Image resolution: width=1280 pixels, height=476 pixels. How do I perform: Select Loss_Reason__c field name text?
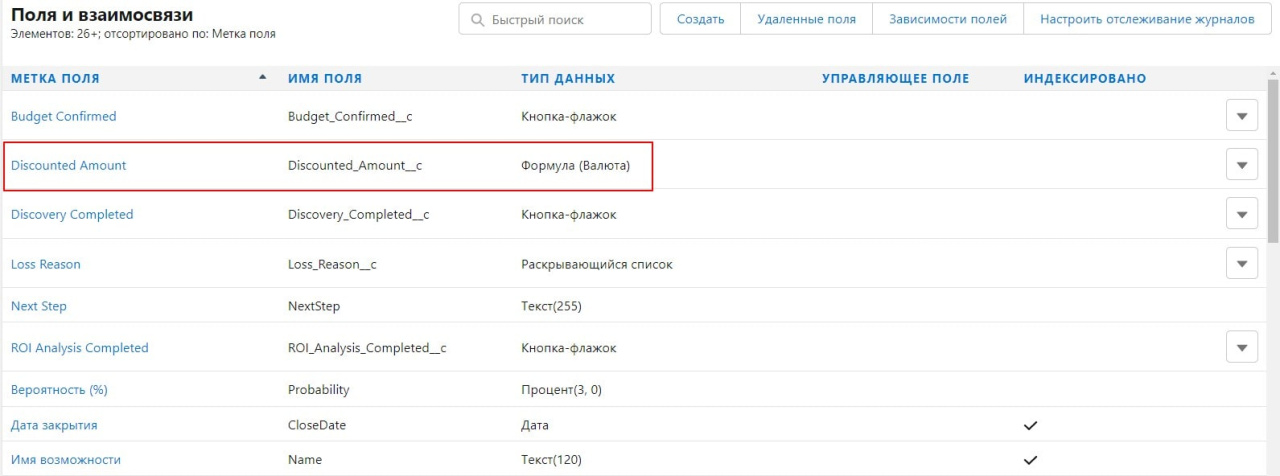pos(332,264)
